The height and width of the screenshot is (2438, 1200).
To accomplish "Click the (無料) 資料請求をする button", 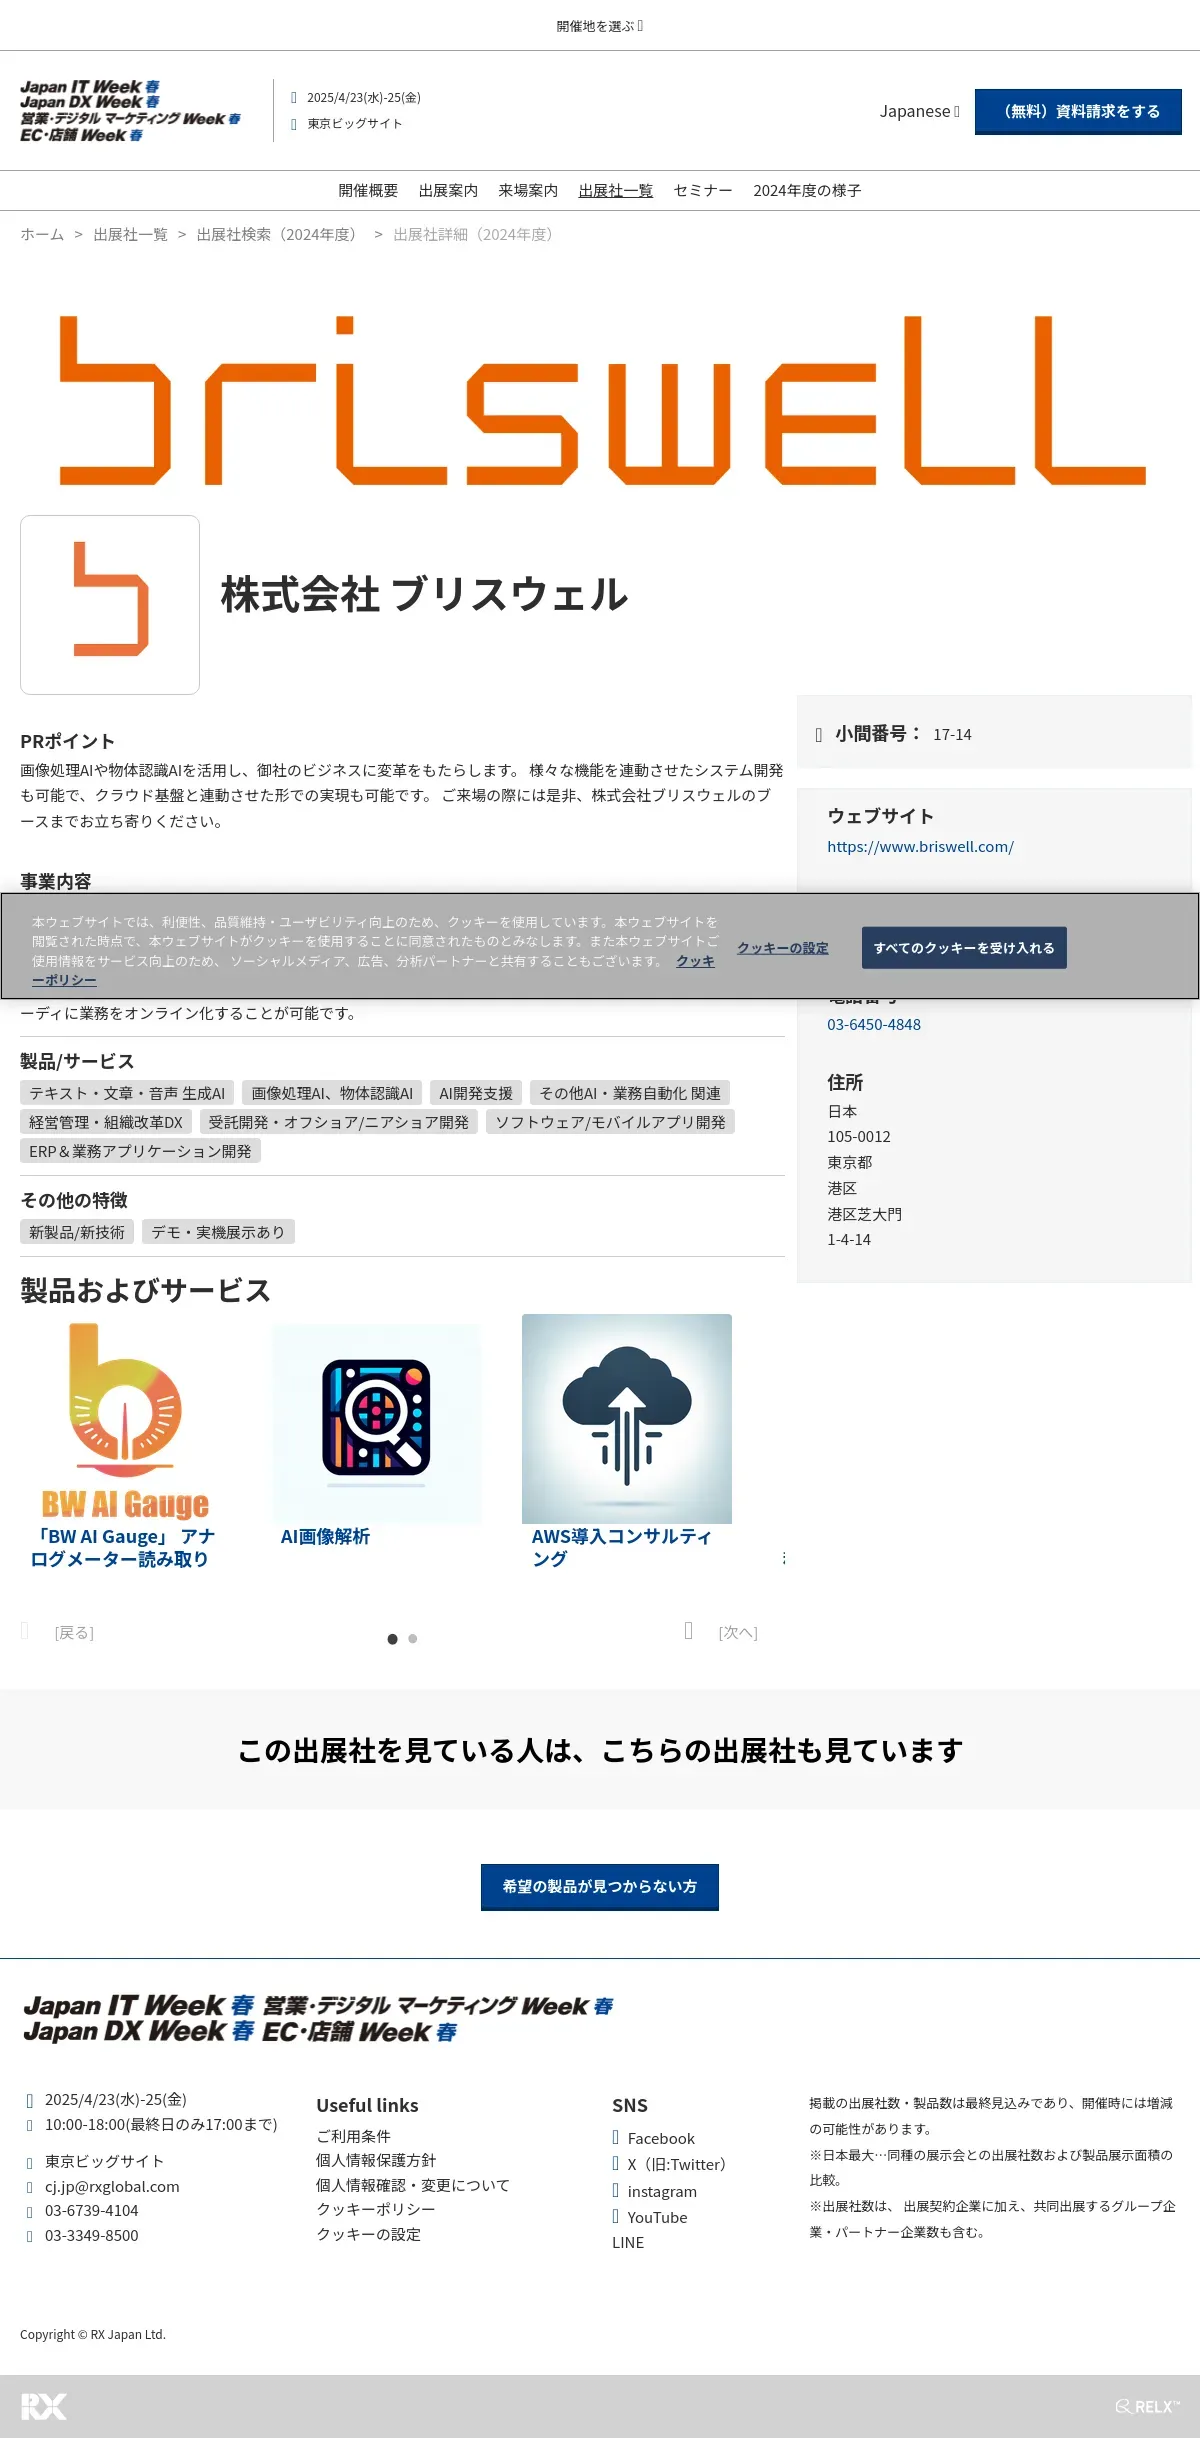I will coord(1078,111).
